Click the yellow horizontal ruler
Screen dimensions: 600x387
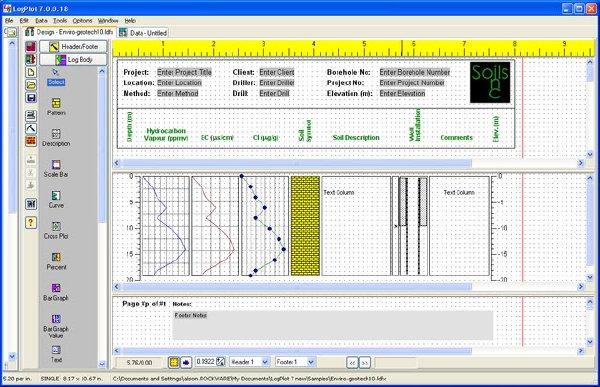click(354, 48)
